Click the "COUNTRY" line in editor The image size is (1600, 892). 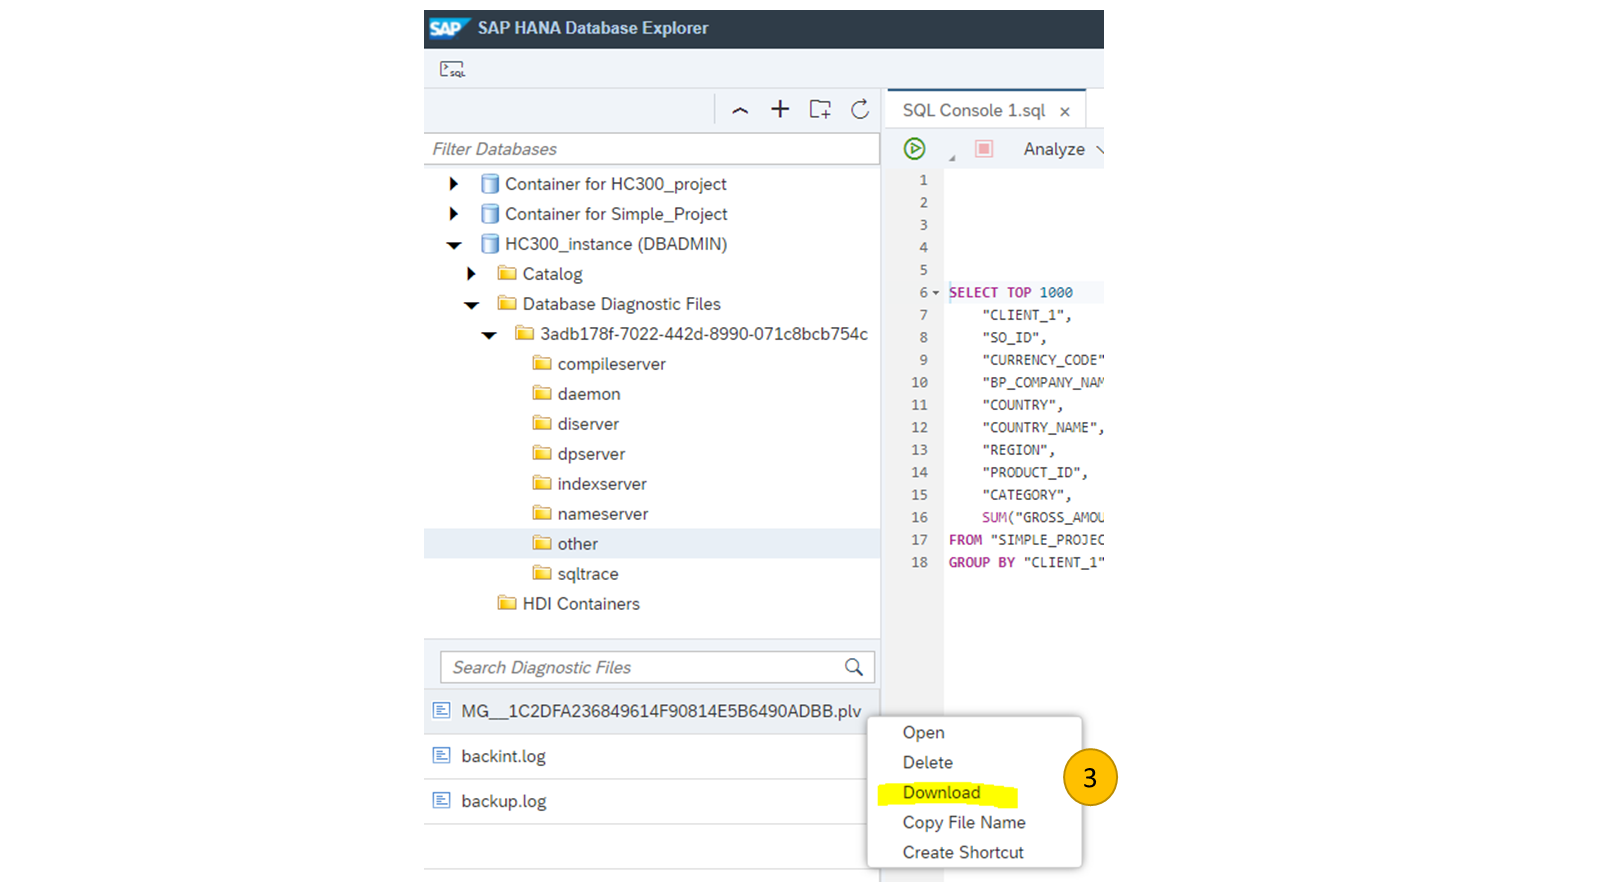click(1022, 405)
